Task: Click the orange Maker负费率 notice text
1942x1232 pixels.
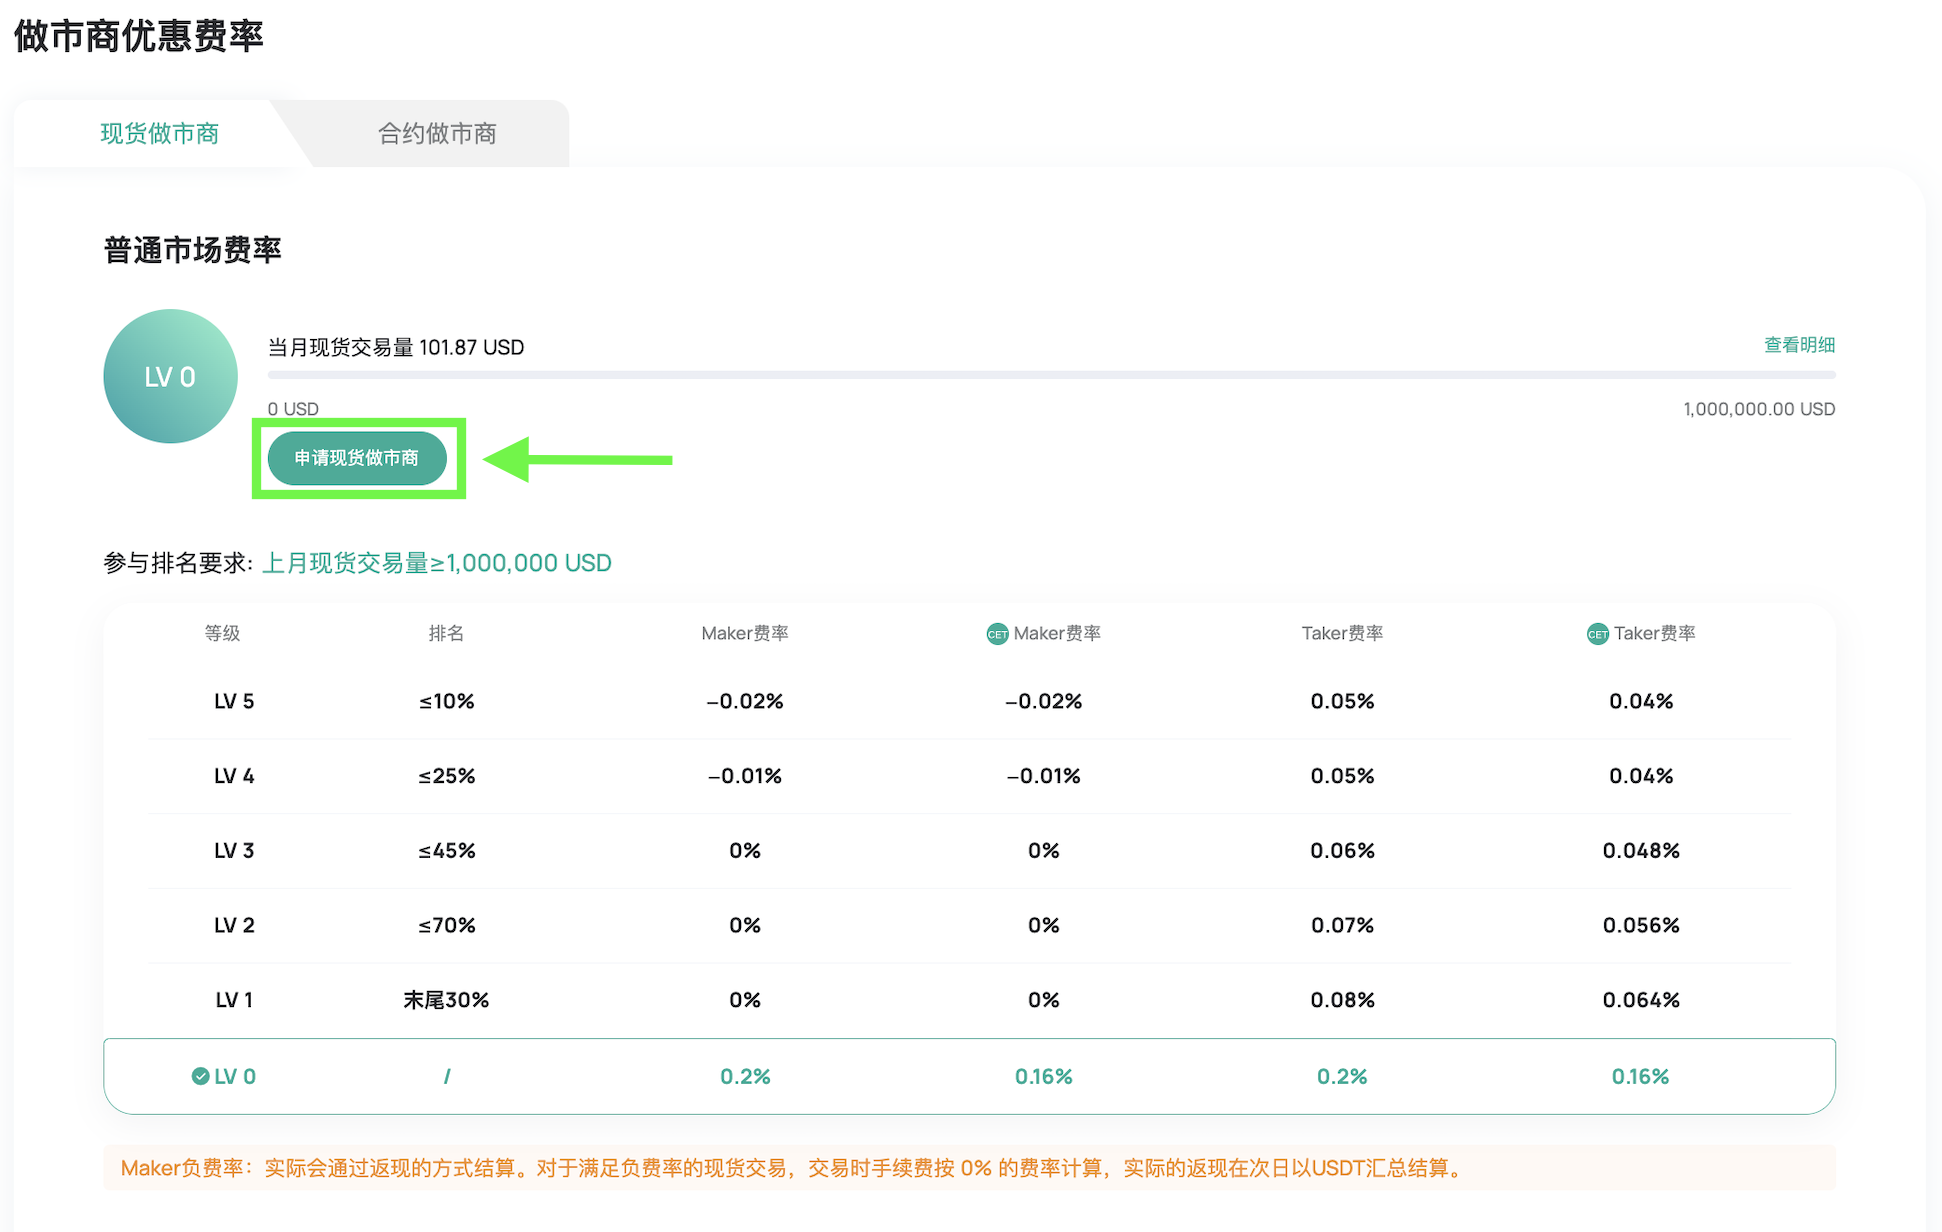Action: pos(794,1168)
